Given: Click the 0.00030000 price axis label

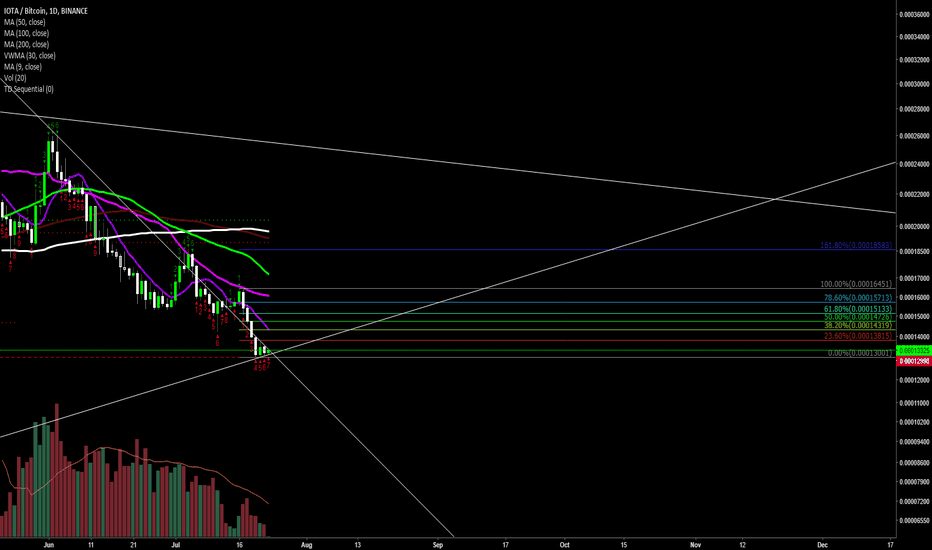Looking at the screenshot, I should click(914, 84).
